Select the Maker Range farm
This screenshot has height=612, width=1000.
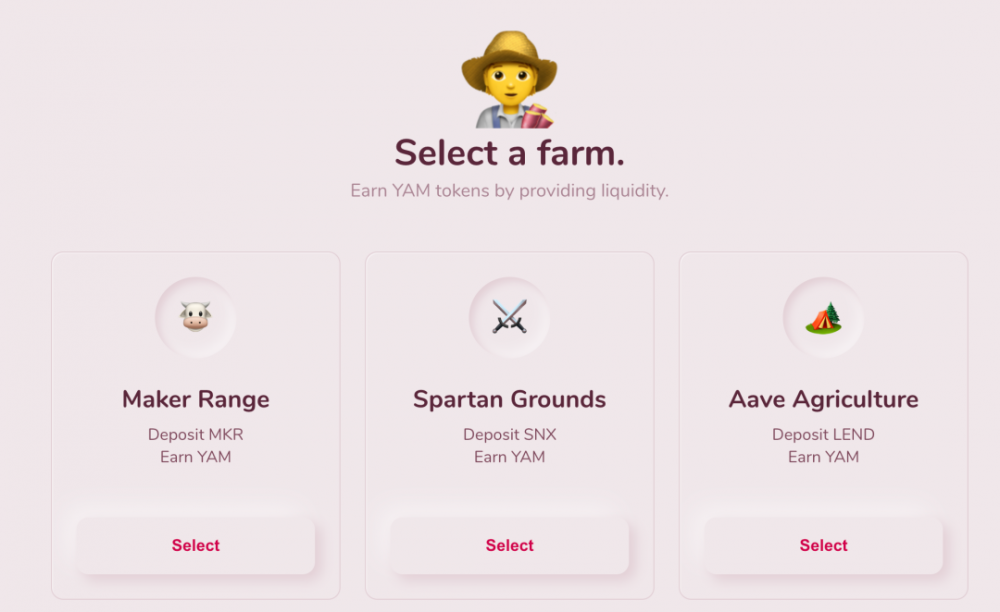[x=196, y=545]
